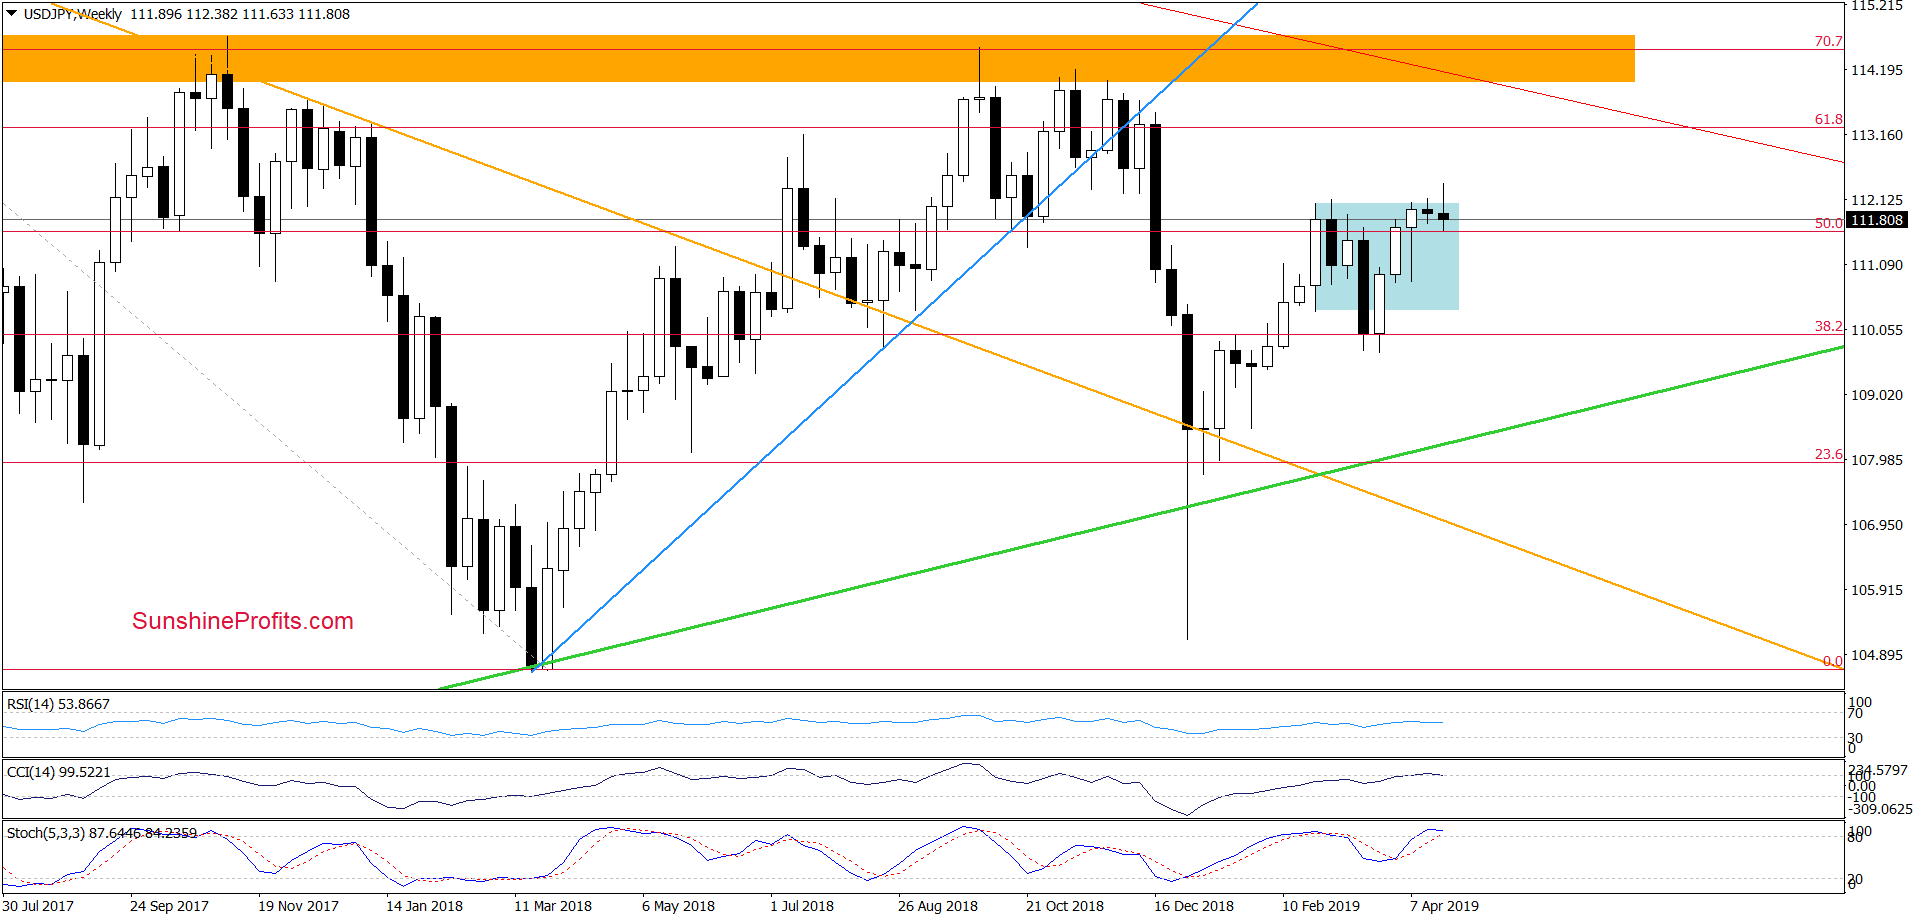The height and width of the screenshot is (920, 1916).
Task: Click the 26 Aug 2018 date label
Action: pyautogui.click(x=937, y=906)
